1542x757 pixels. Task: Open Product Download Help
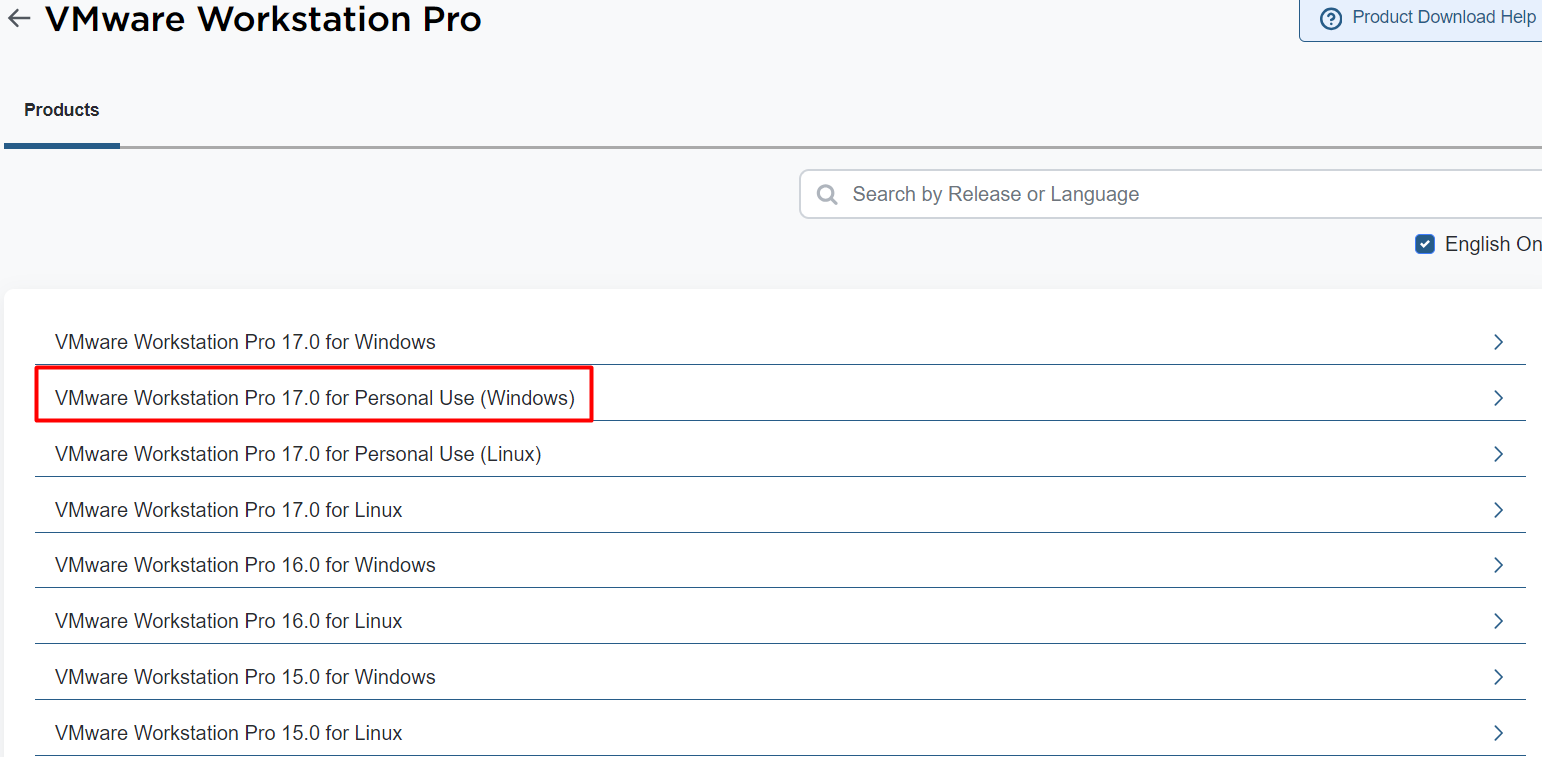coord(1443,18)
